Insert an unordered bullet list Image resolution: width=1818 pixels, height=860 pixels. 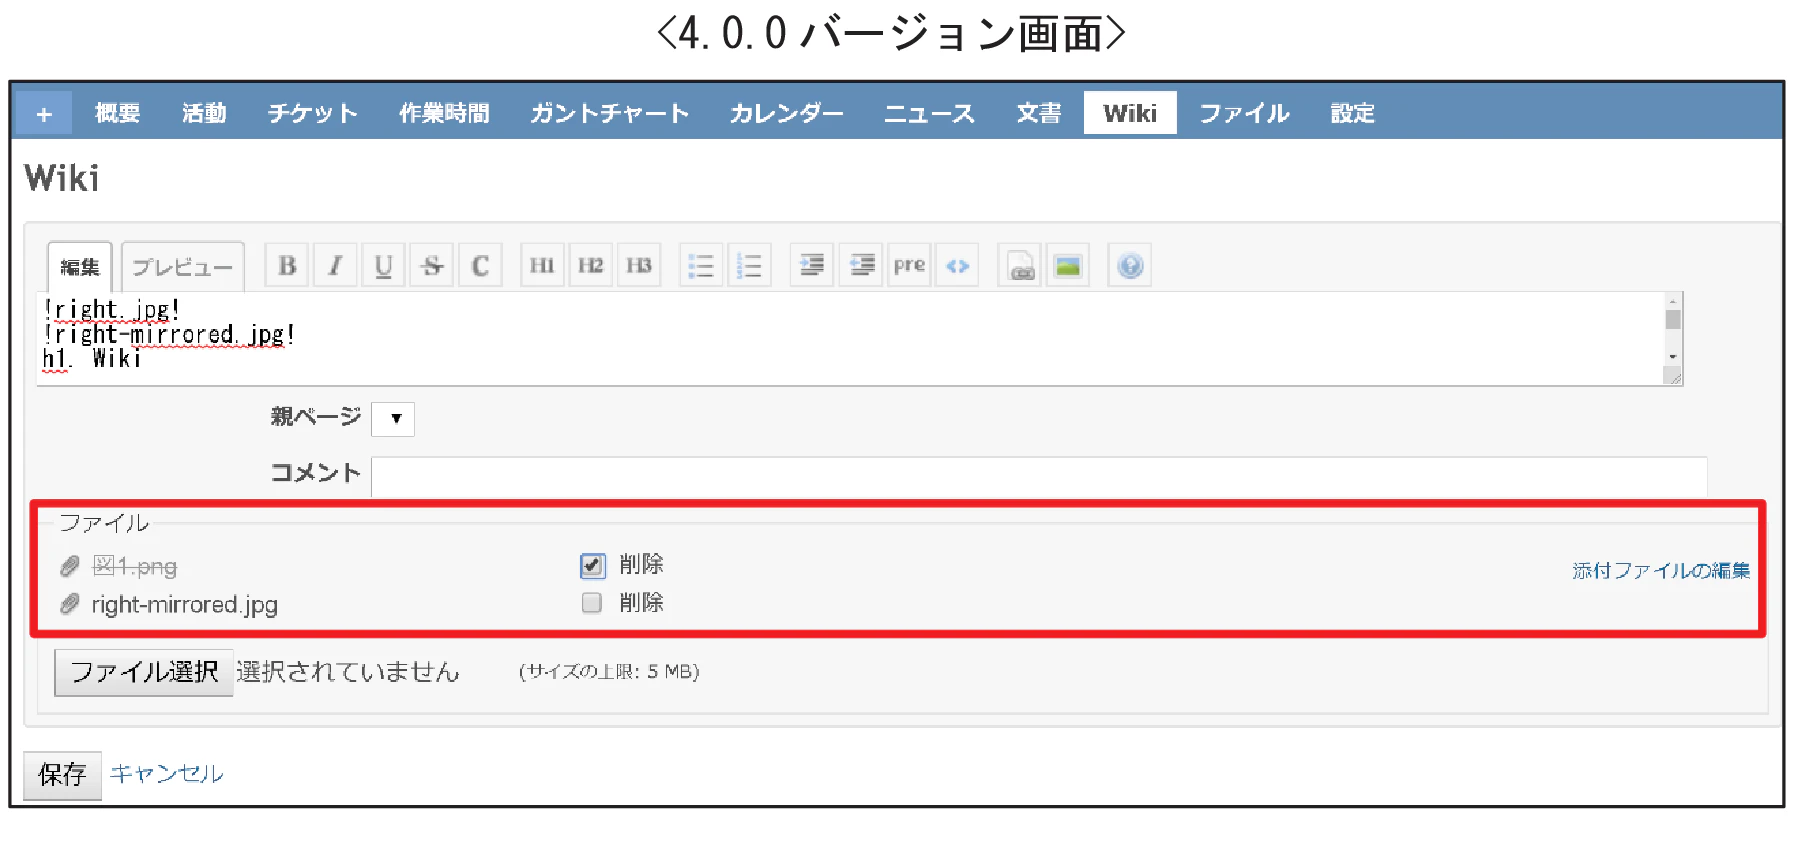[701, 266]
